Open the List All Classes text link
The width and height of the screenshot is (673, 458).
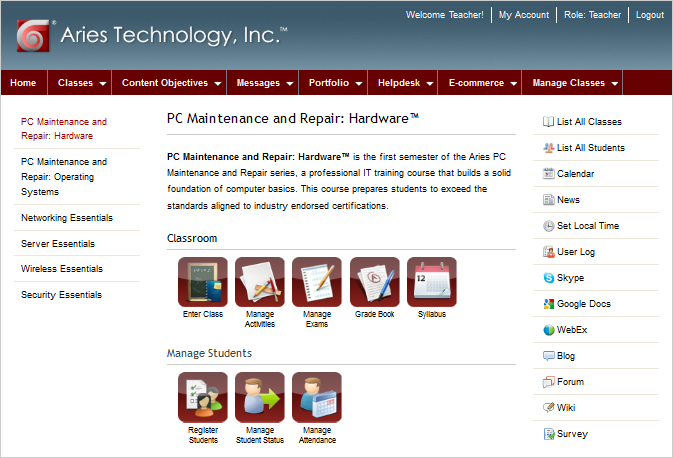tap(589, 122)
